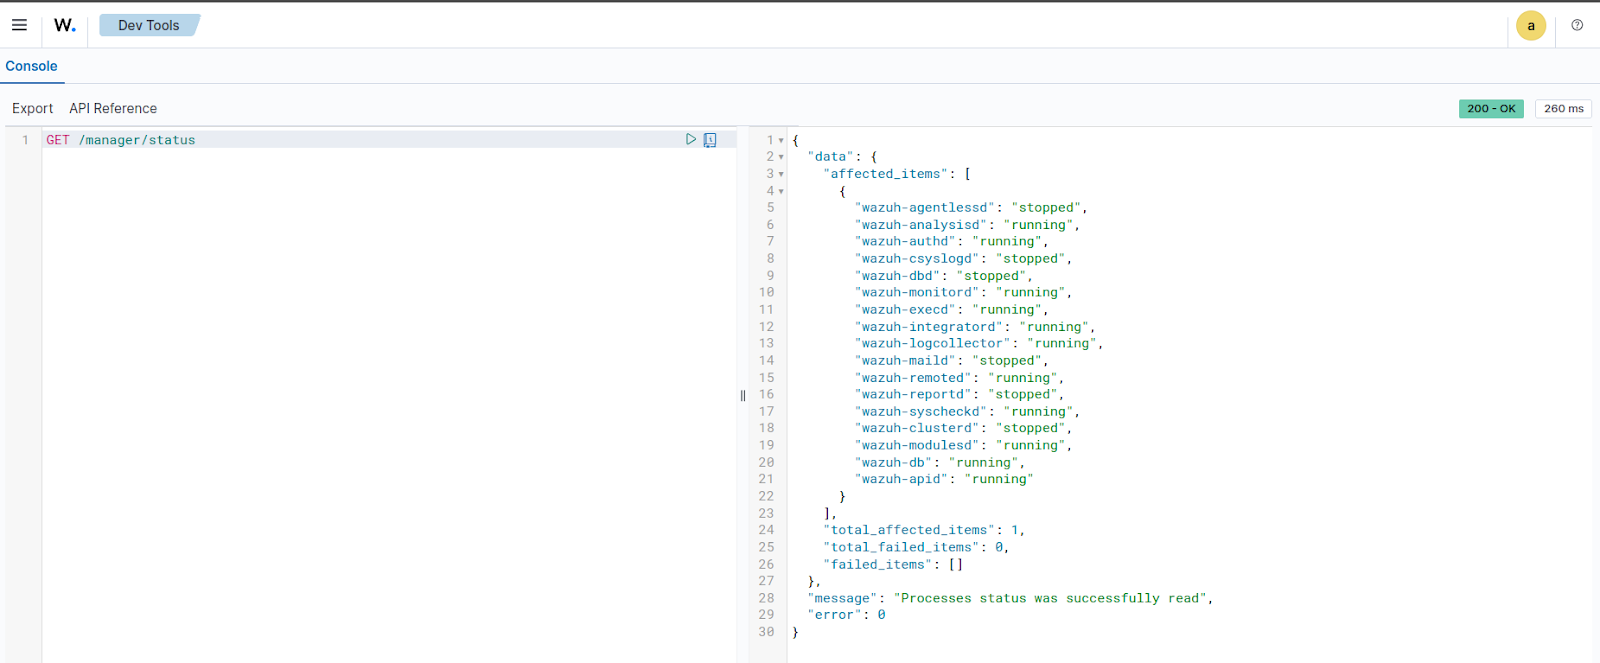Viewport: 1600px width, 663px height.
Task: Click the "wazuh-clusterd" key in the response
Action: (917, 428)
